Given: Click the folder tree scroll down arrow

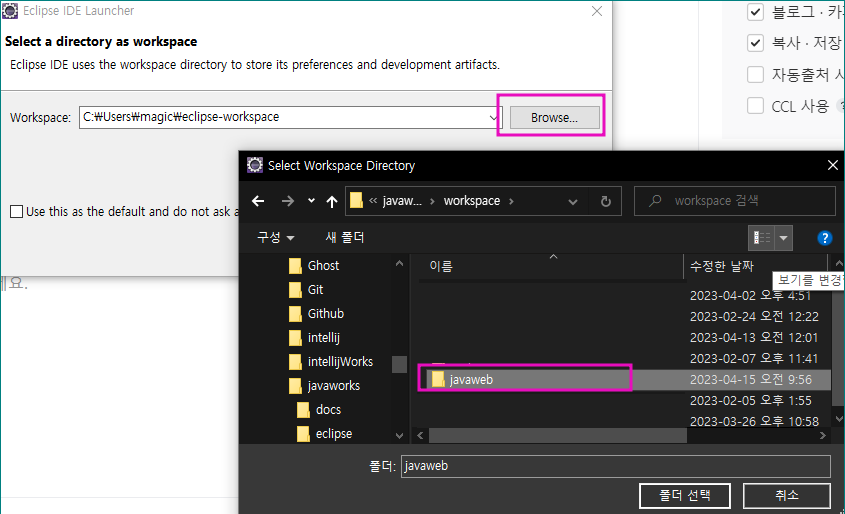Looking at the screenshot, I should tap(399, 435).
